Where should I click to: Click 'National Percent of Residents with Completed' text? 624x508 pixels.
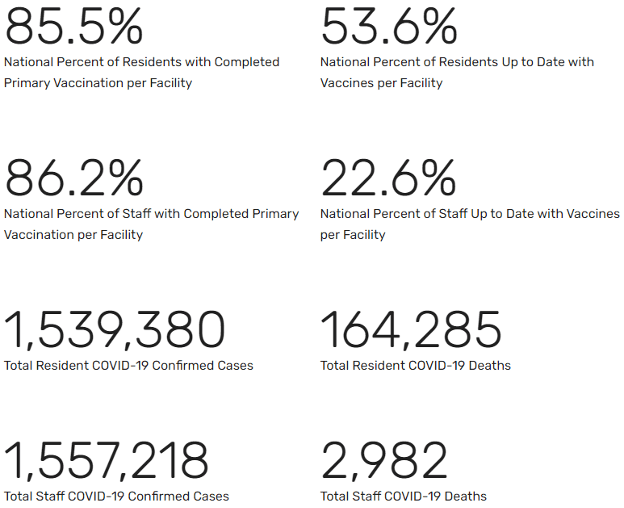pos(142,62)
